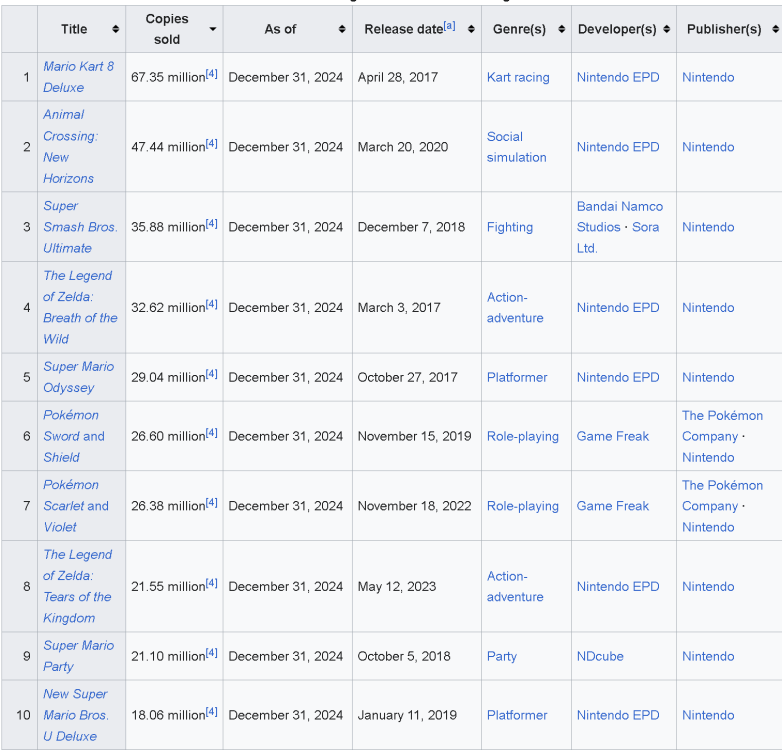This screenshot has width=782, height=750.
Task: Click citation [4] next to 47.44 million
Action: point(212,144)
